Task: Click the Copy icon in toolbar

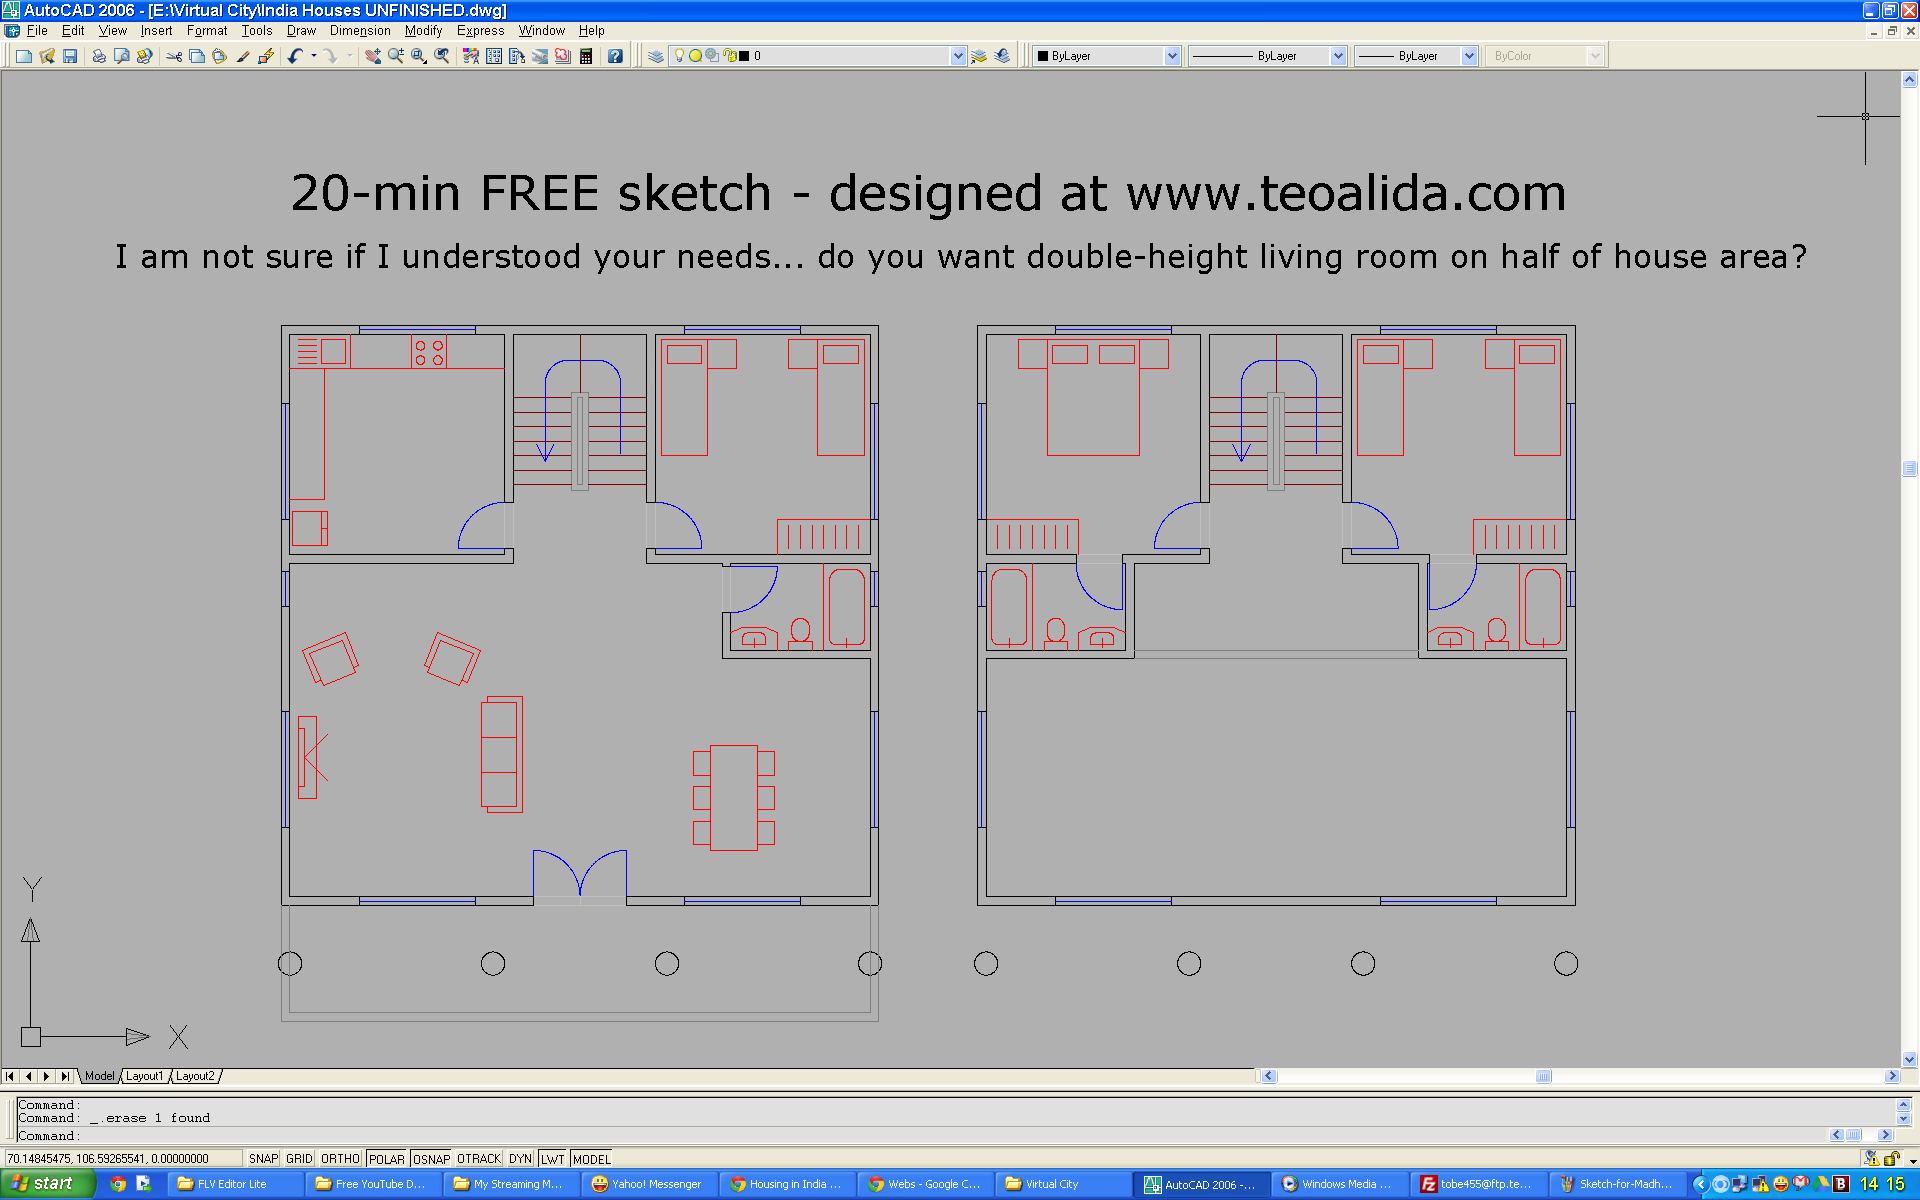Action: (x=197, y=56)
